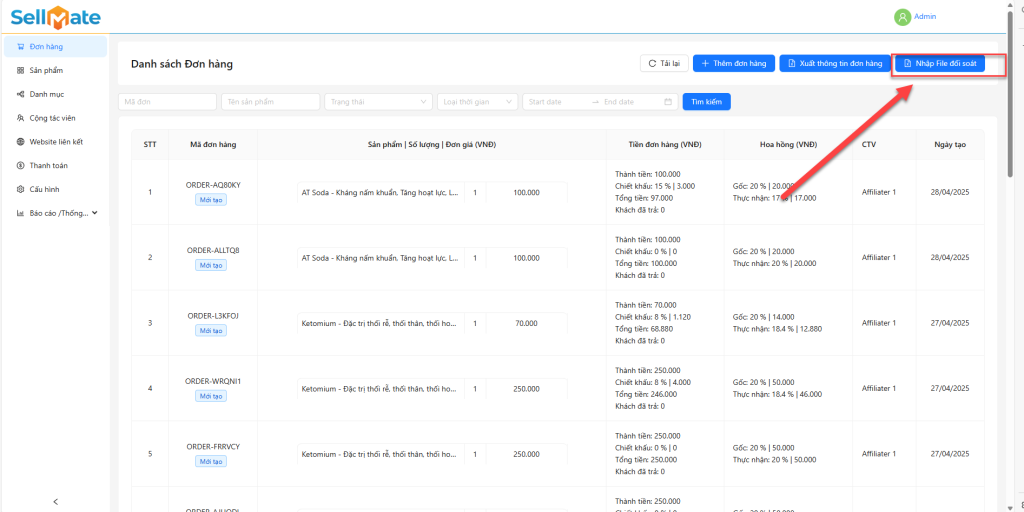
Task: Click the globe icon beside Website liên kết
Action: pos(21,141)
